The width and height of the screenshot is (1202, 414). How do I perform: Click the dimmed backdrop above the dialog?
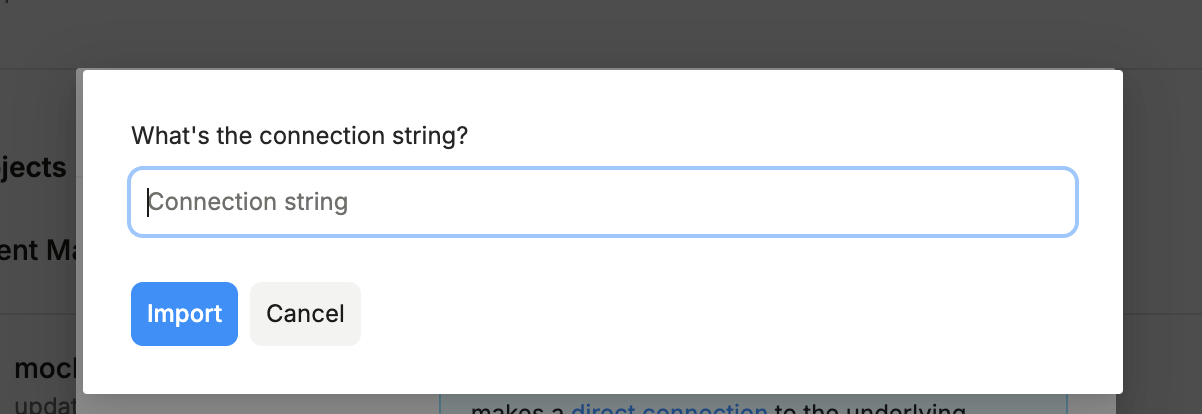coord(600,35)
